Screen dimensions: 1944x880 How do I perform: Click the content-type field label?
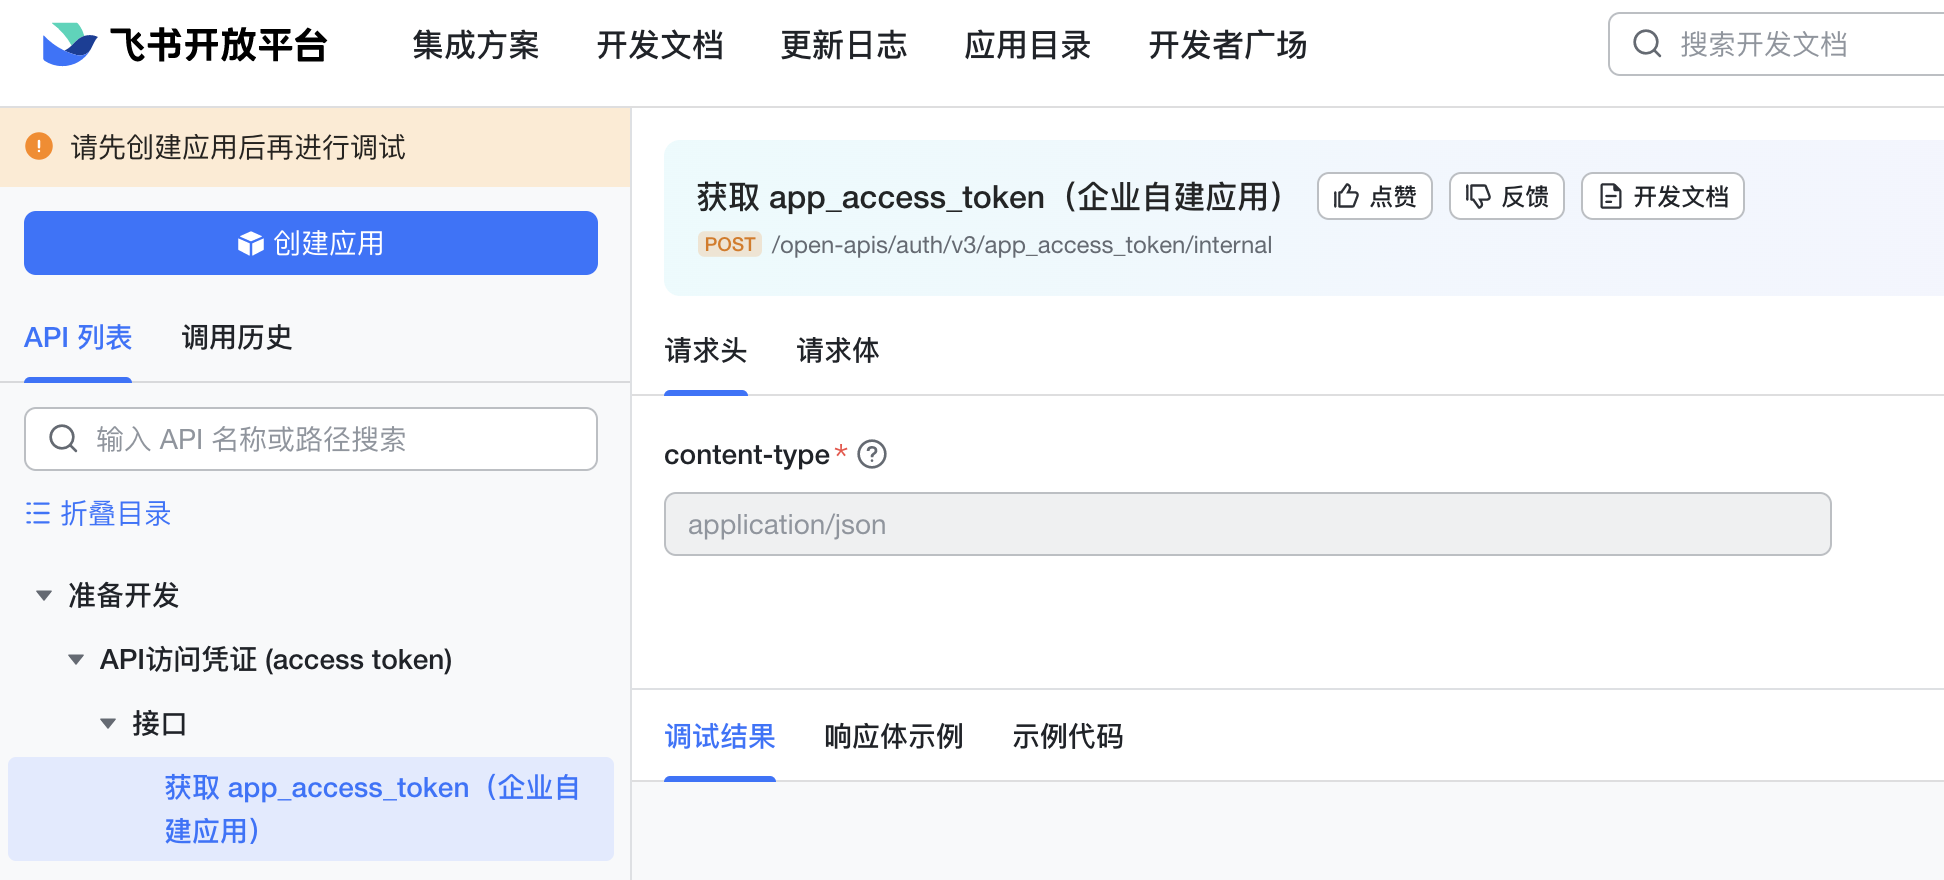click(747, 455)
